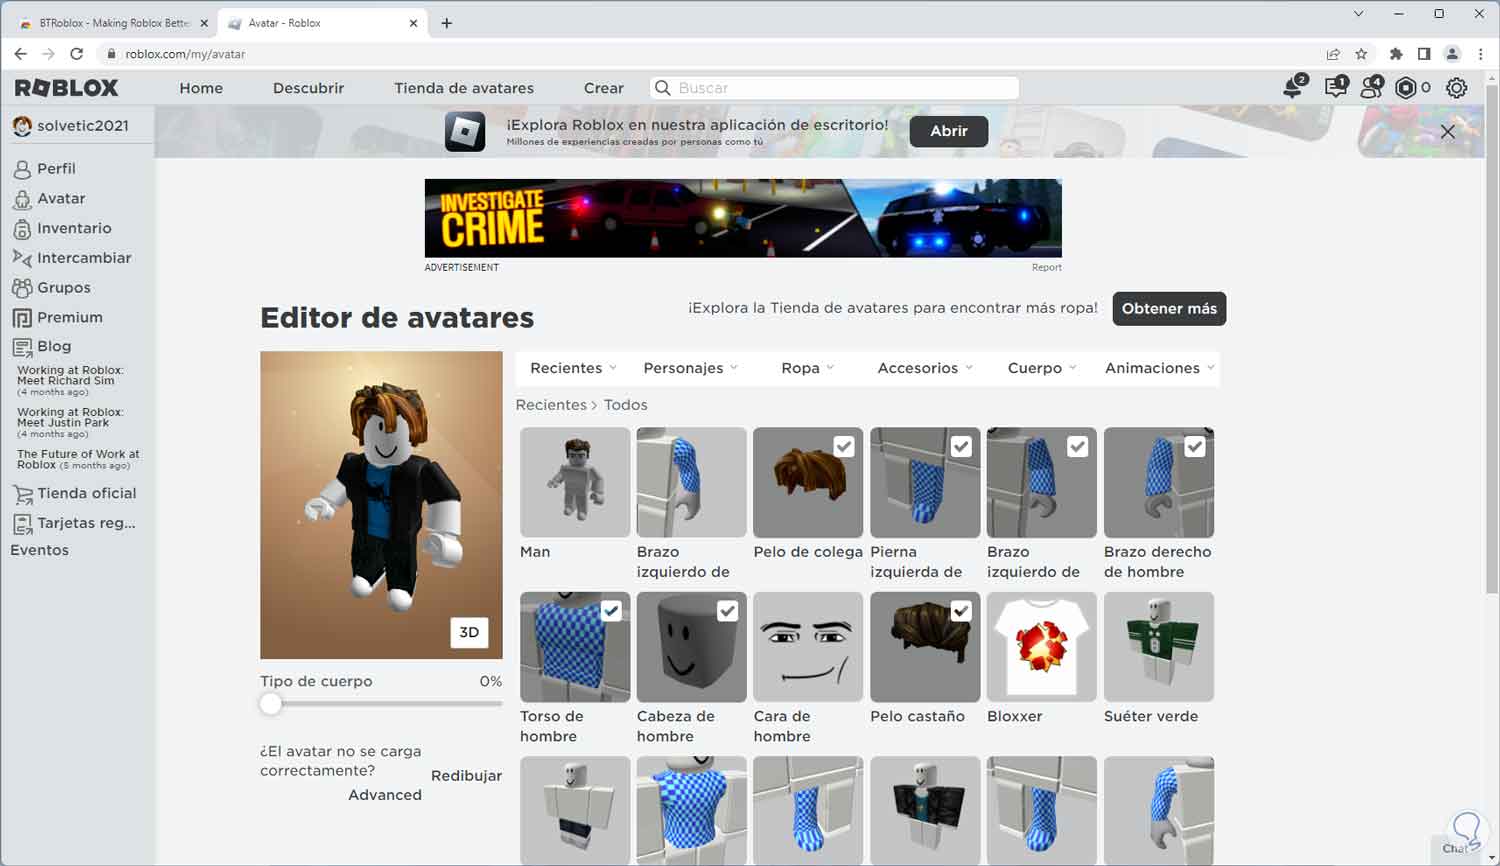Open the notifications bell icon
This screenshot has width=1500, height=866.
(1294, 87)
